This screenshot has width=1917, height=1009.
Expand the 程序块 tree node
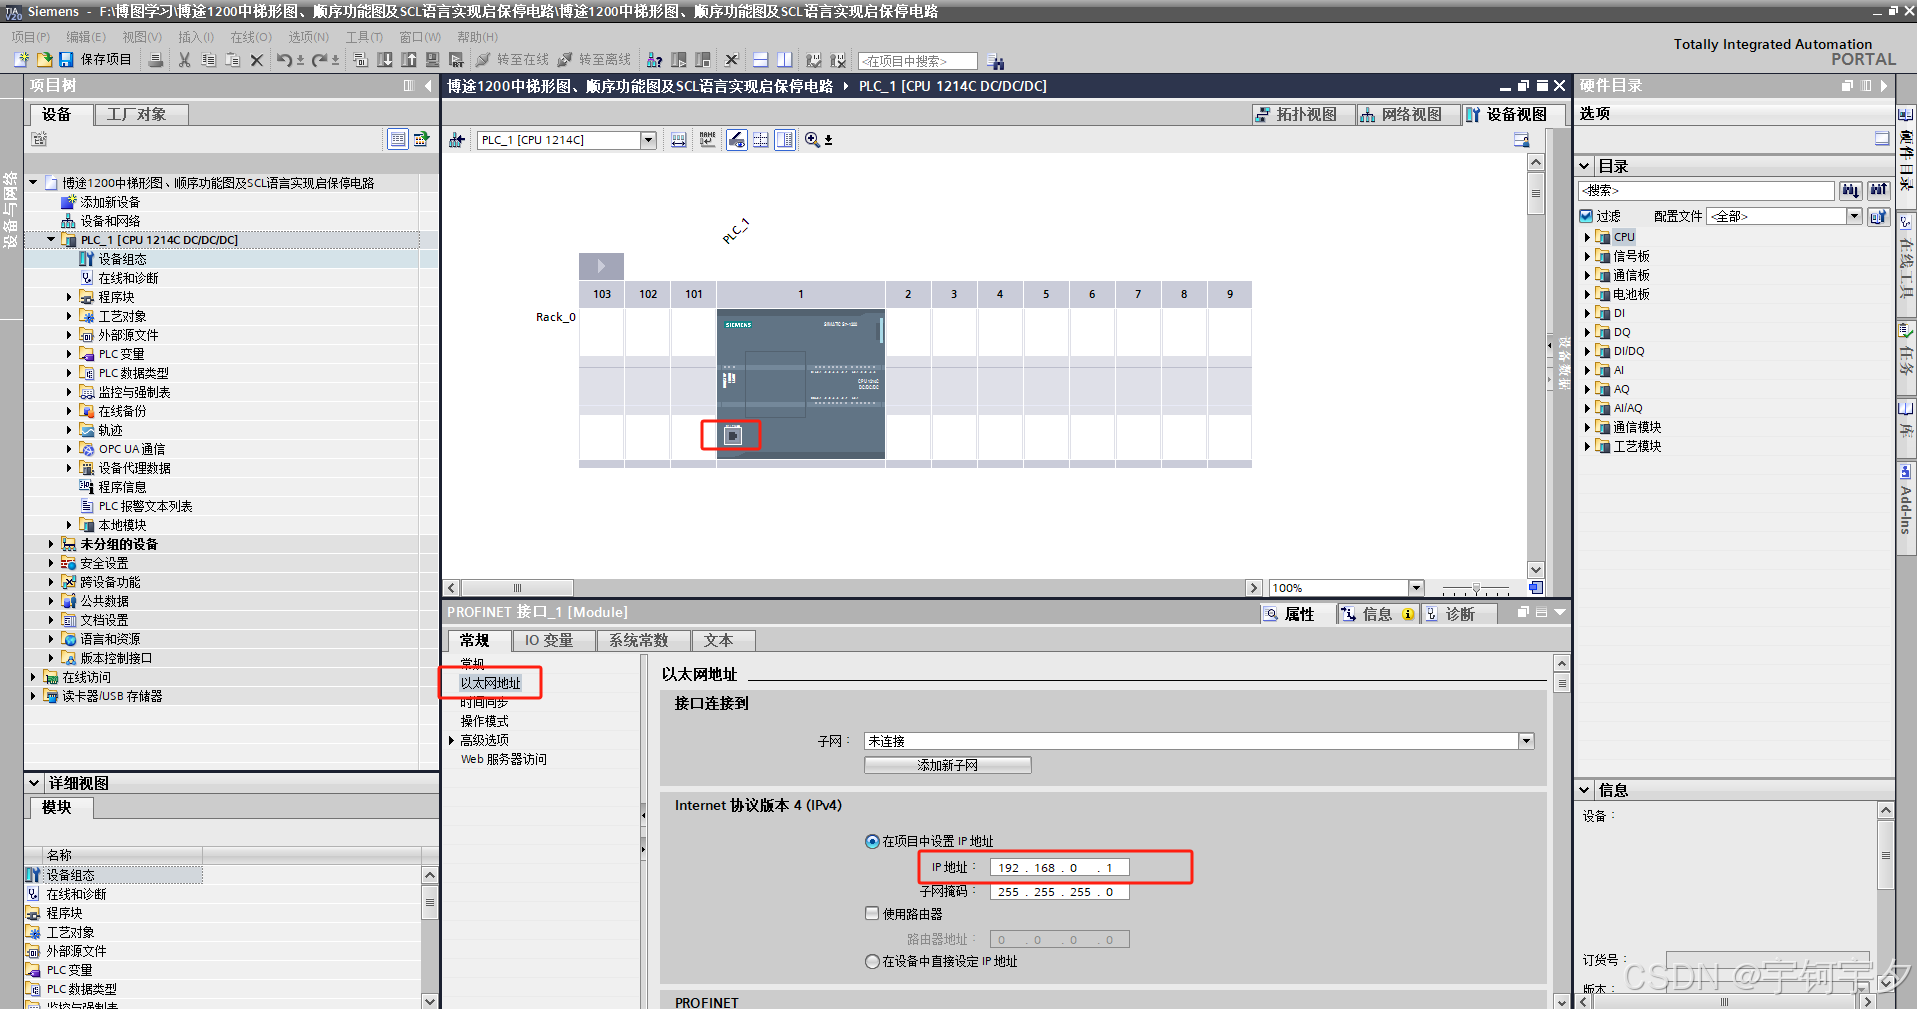69,297
